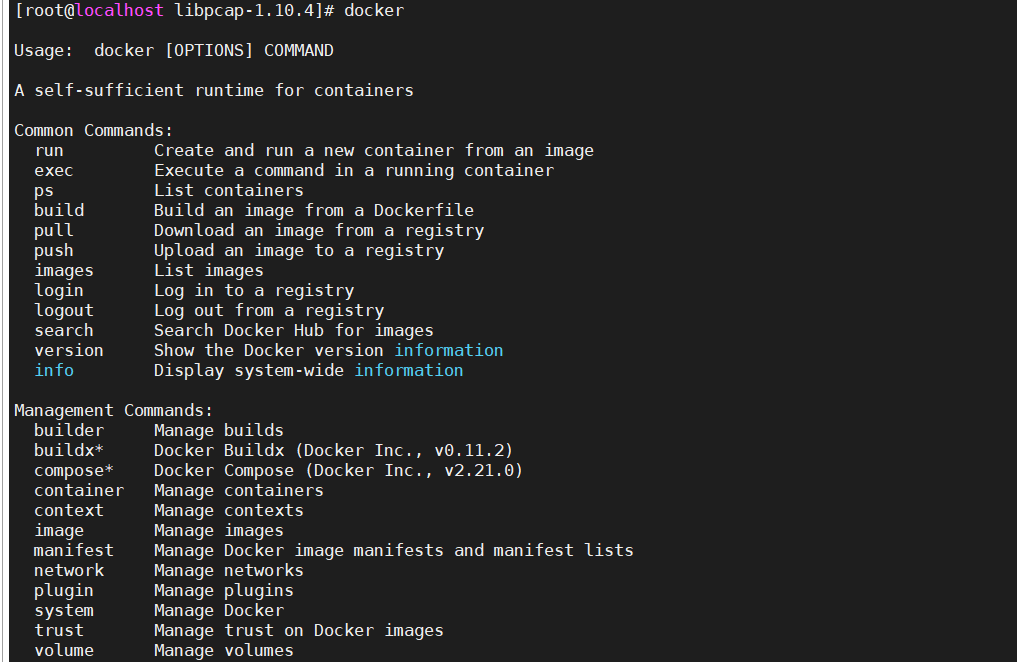Image resolution: width=1017 pixels, height=662 pixels.
Task: Click the 'run' command name
Action: [x=49, y=150]
